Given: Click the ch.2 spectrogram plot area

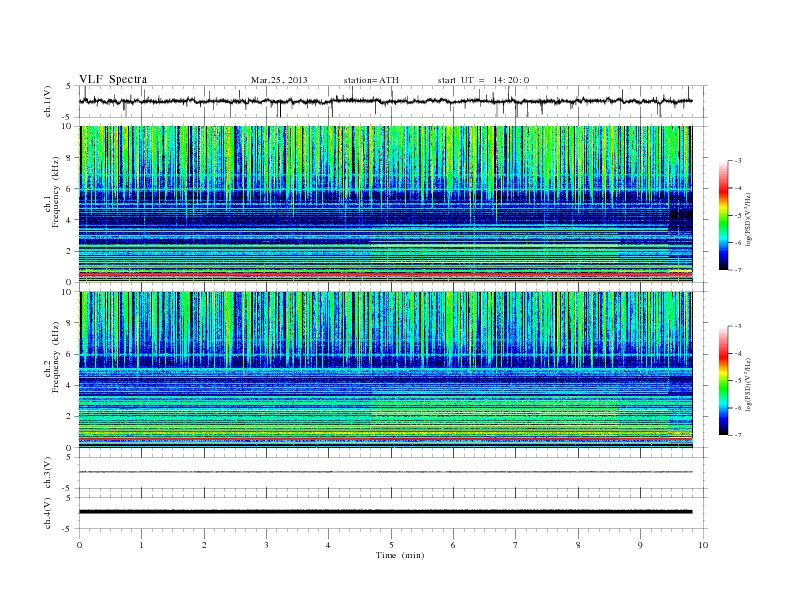Looking at the screenshot, I should [385, 370].
